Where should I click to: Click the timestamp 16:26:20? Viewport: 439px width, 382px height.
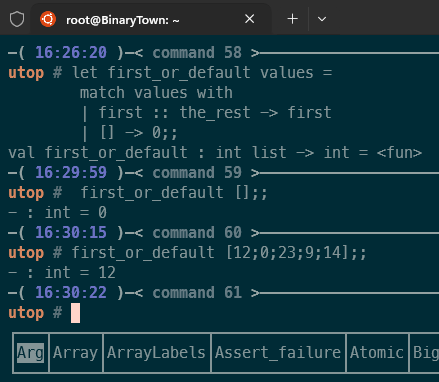point(71,53)
